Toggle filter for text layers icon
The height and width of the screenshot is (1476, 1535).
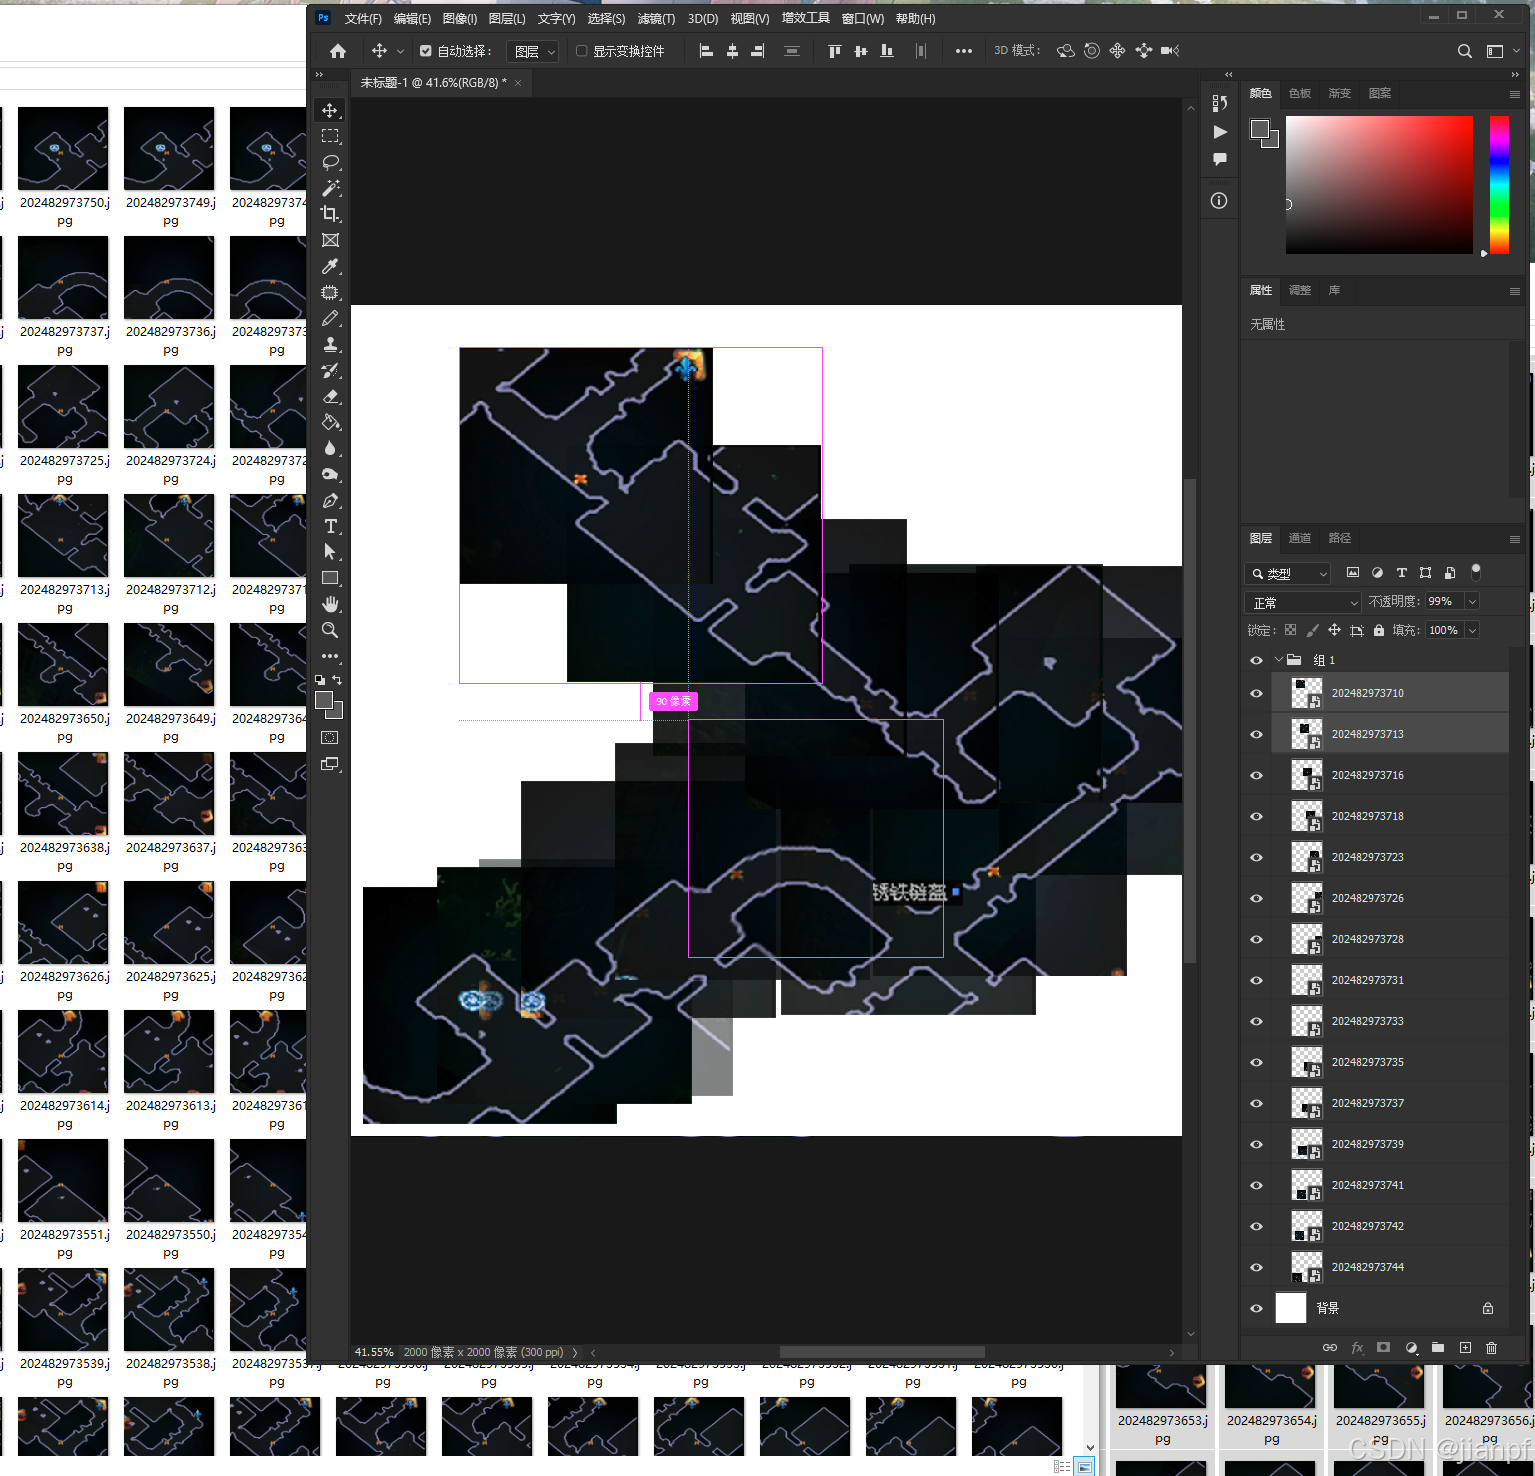[1401, 573]
